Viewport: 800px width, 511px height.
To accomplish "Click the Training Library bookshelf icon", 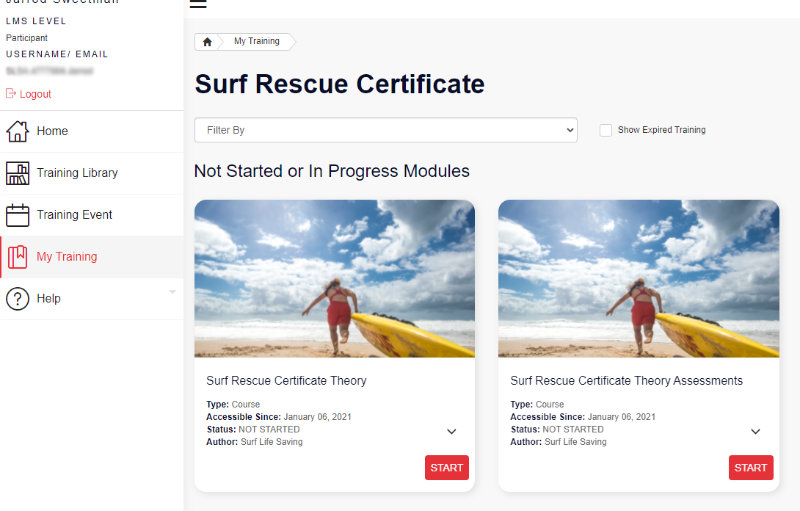I will click(x=17, y=173).
